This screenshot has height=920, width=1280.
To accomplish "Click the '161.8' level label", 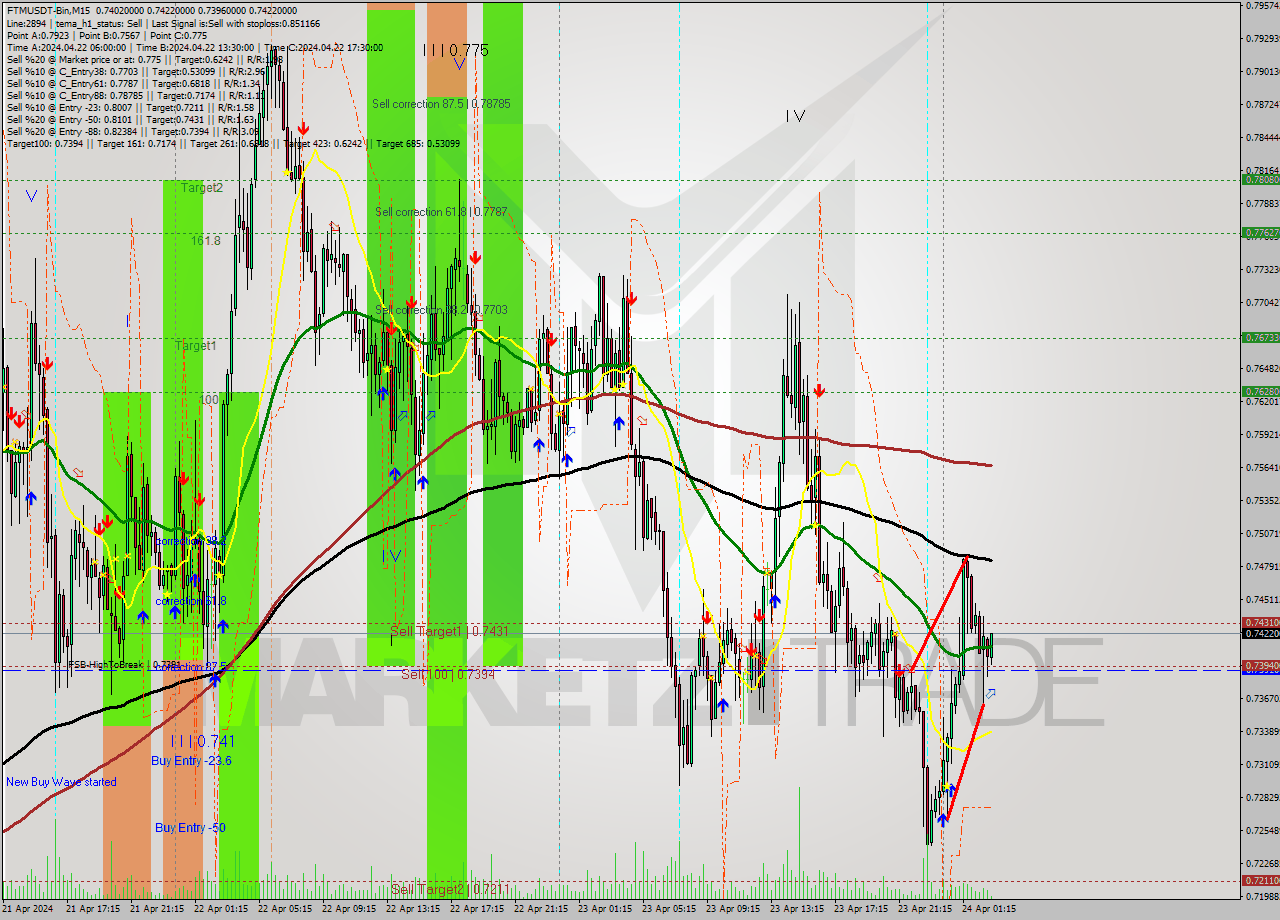I will coord(205,240).
